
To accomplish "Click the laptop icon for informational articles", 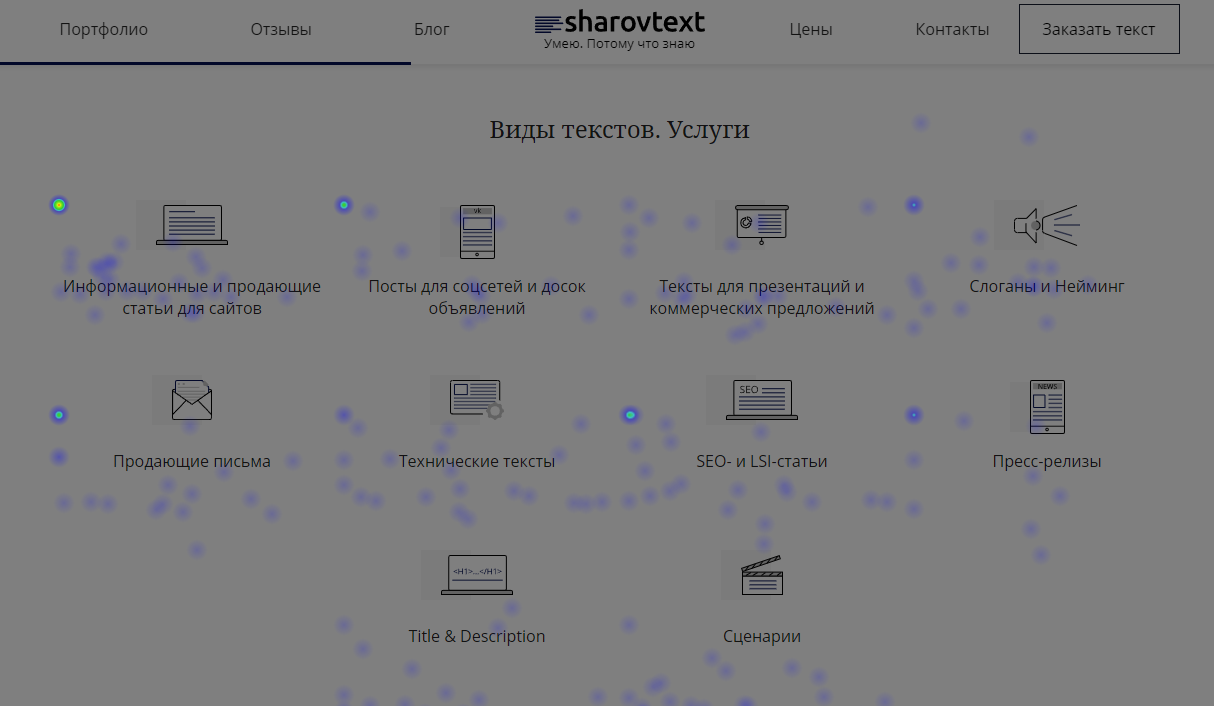I will point(191,225).
